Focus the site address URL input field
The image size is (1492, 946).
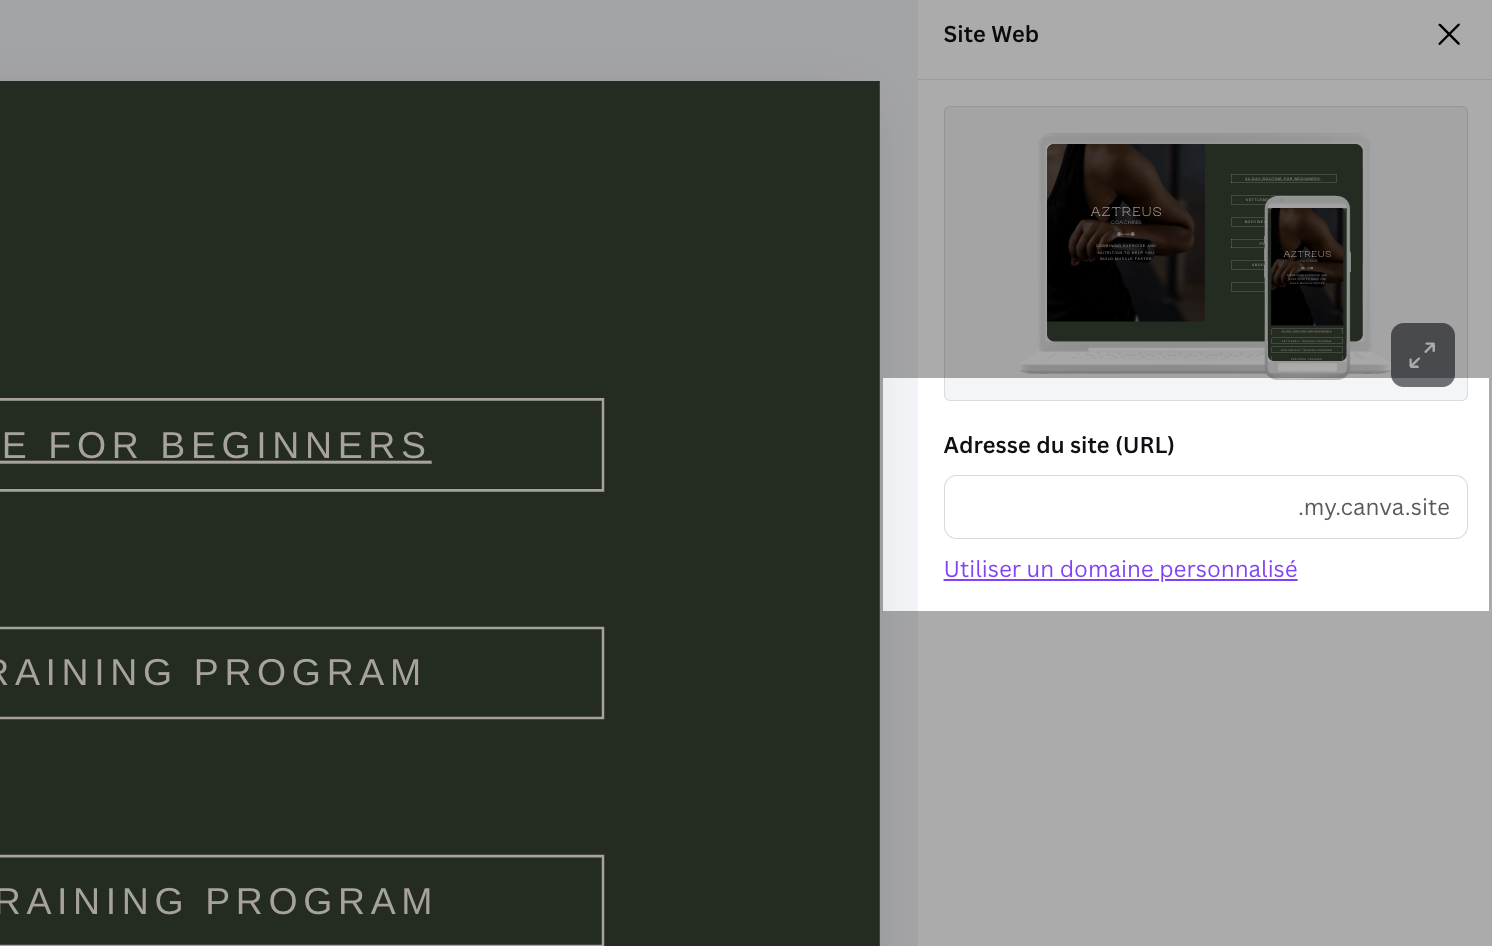[1205, 507]
